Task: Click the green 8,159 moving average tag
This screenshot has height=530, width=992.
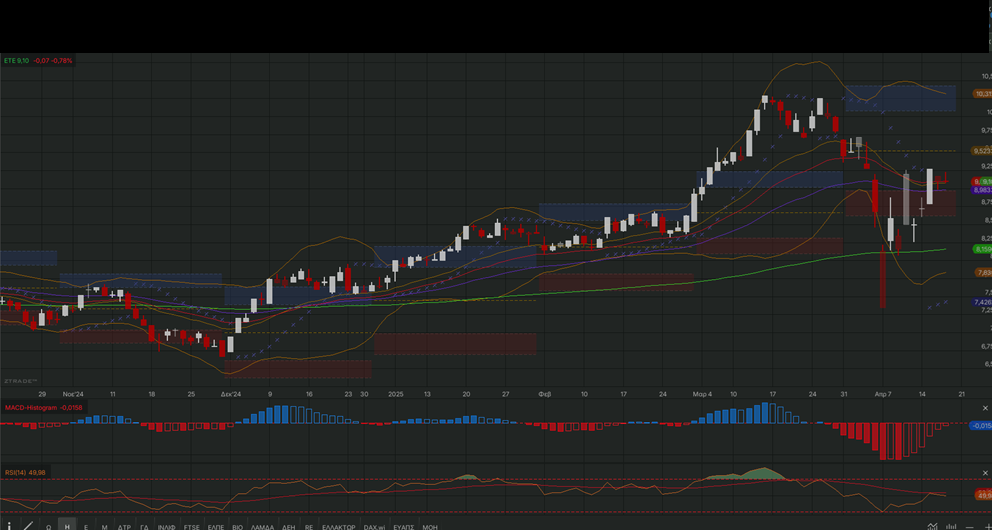Action: click(x=982, y=249)
